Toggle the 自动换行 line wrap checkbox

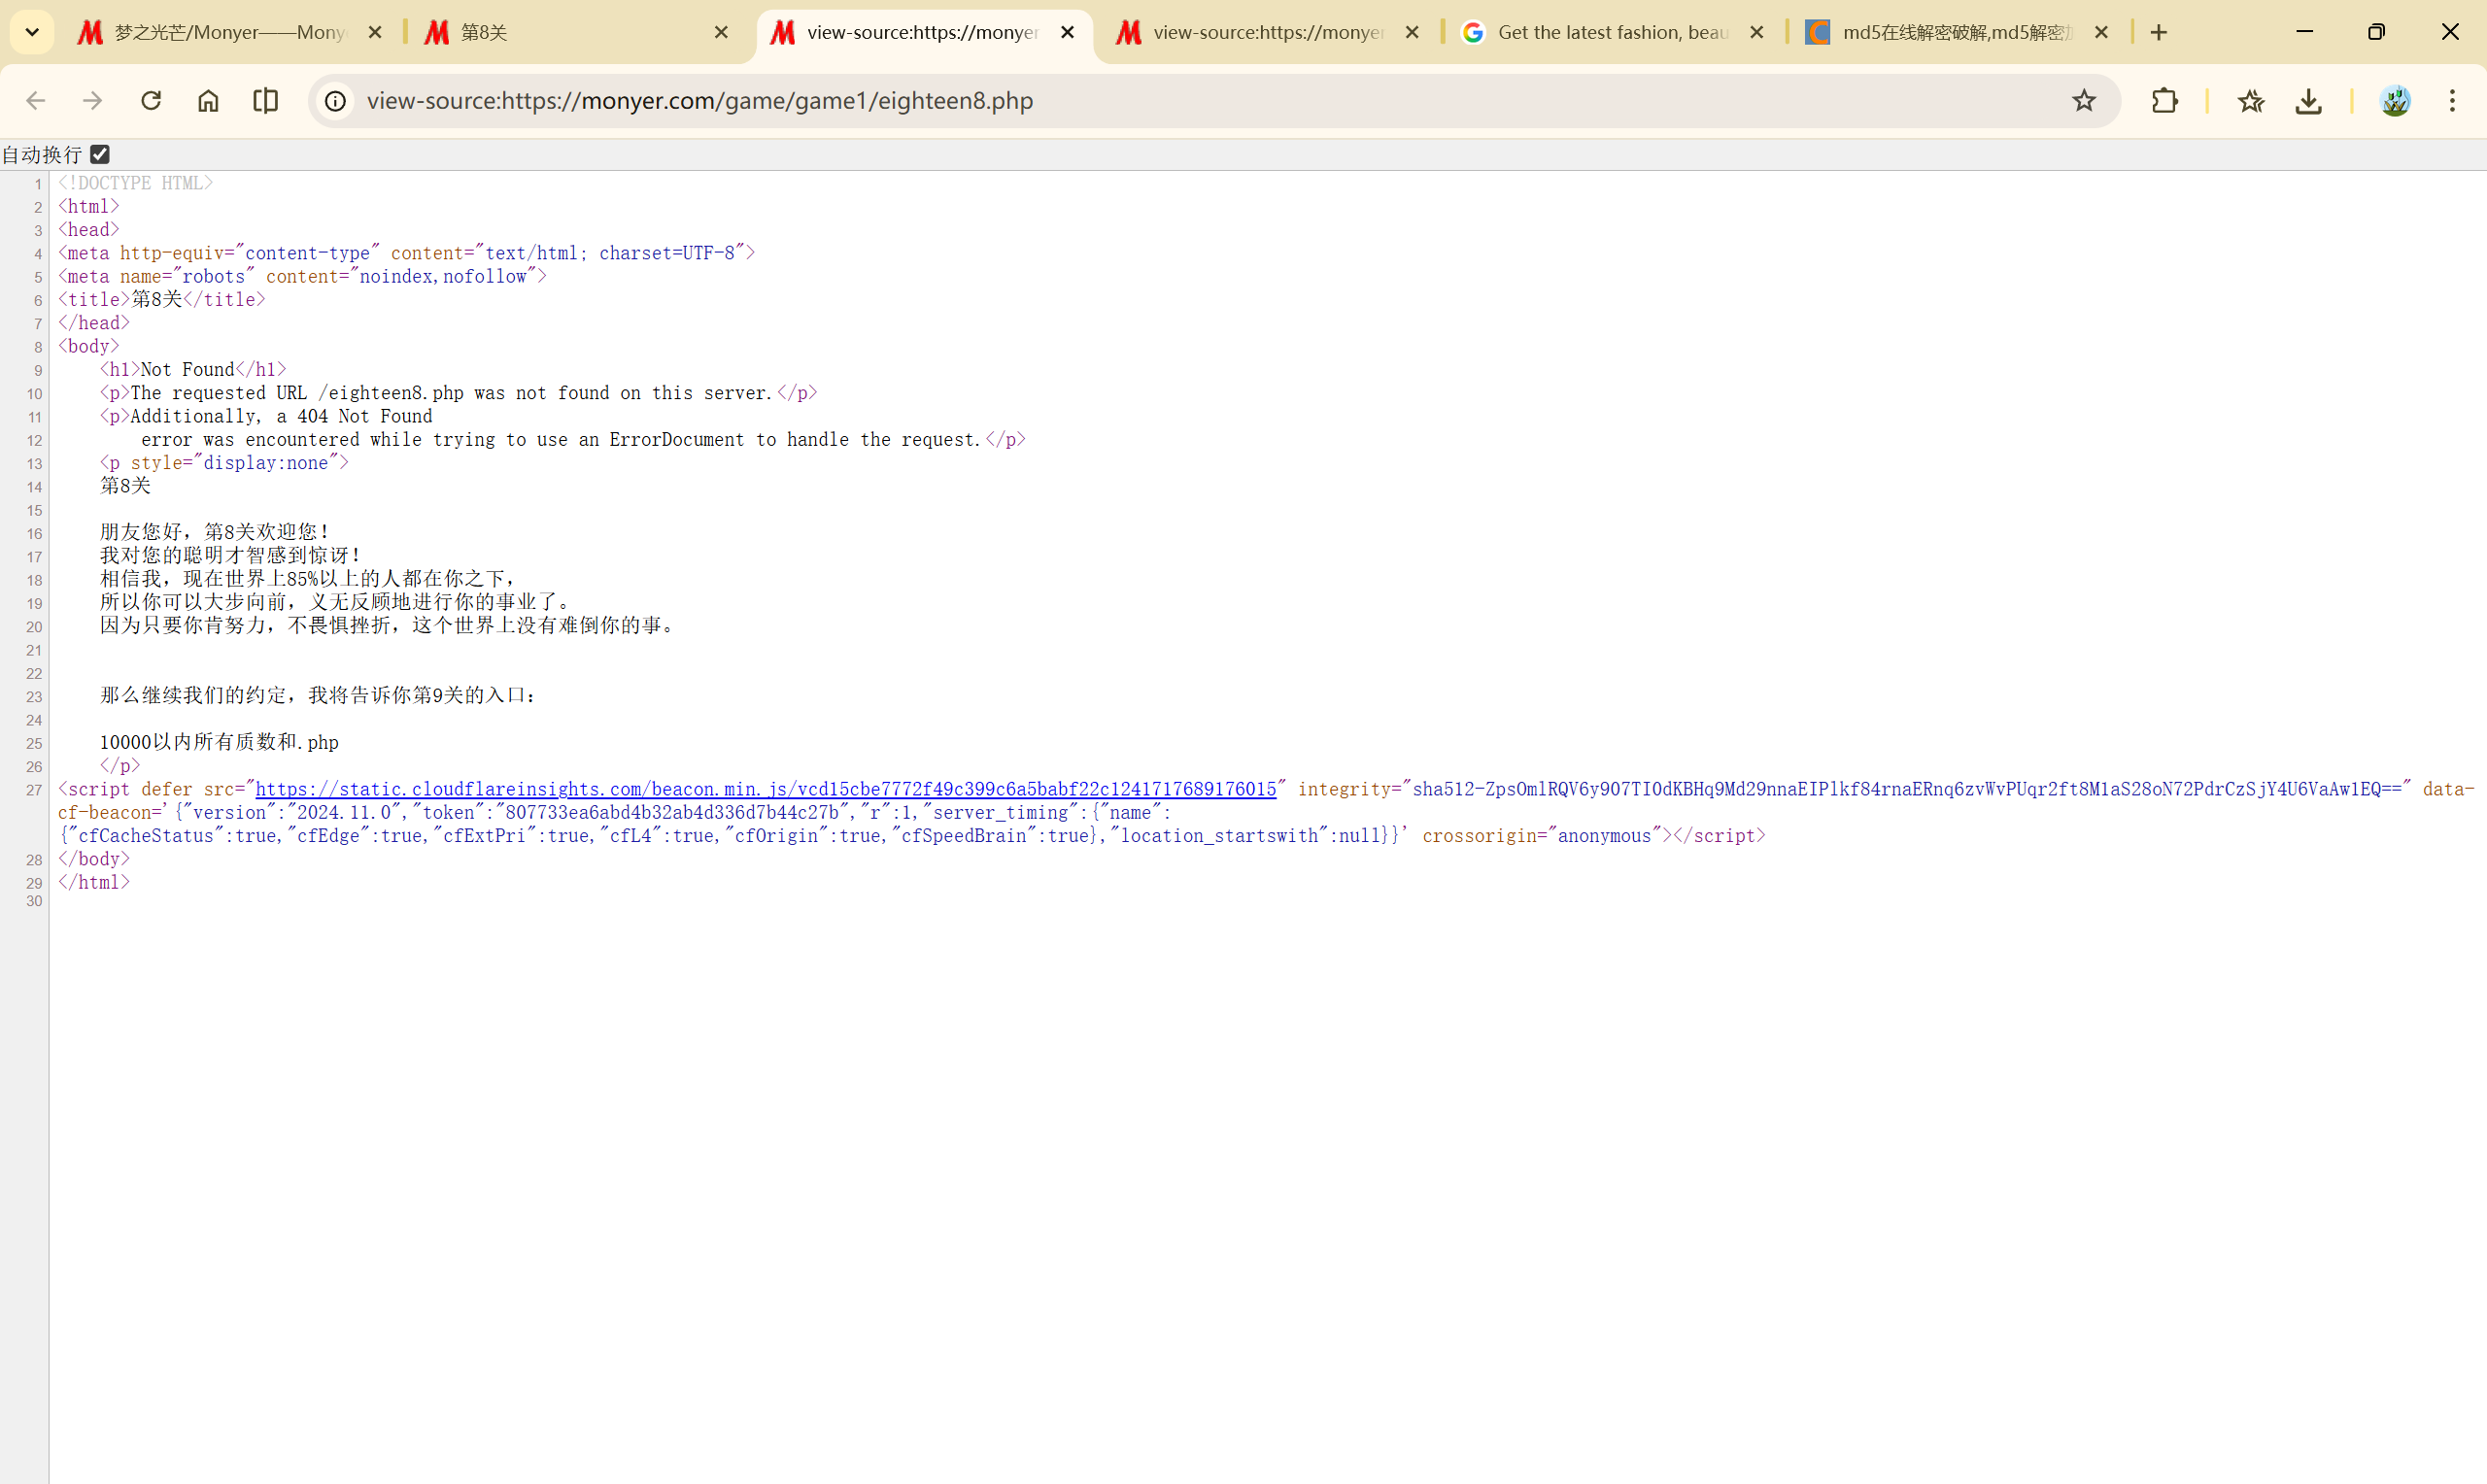point(100,154)
